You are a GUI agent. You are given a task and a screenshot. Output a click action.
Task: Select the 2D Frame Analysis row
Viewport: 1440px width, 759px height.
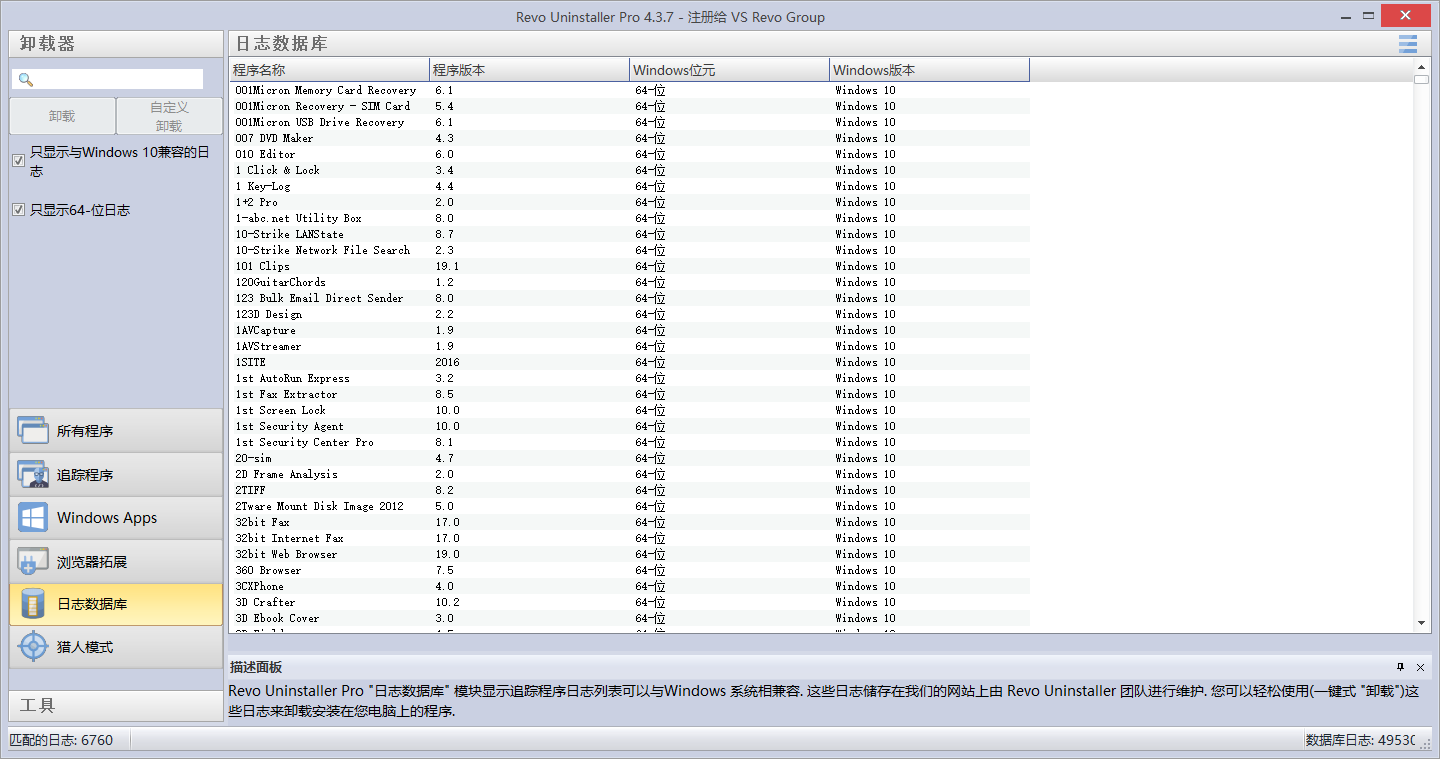pyautogui.click(x=630, y=474)
